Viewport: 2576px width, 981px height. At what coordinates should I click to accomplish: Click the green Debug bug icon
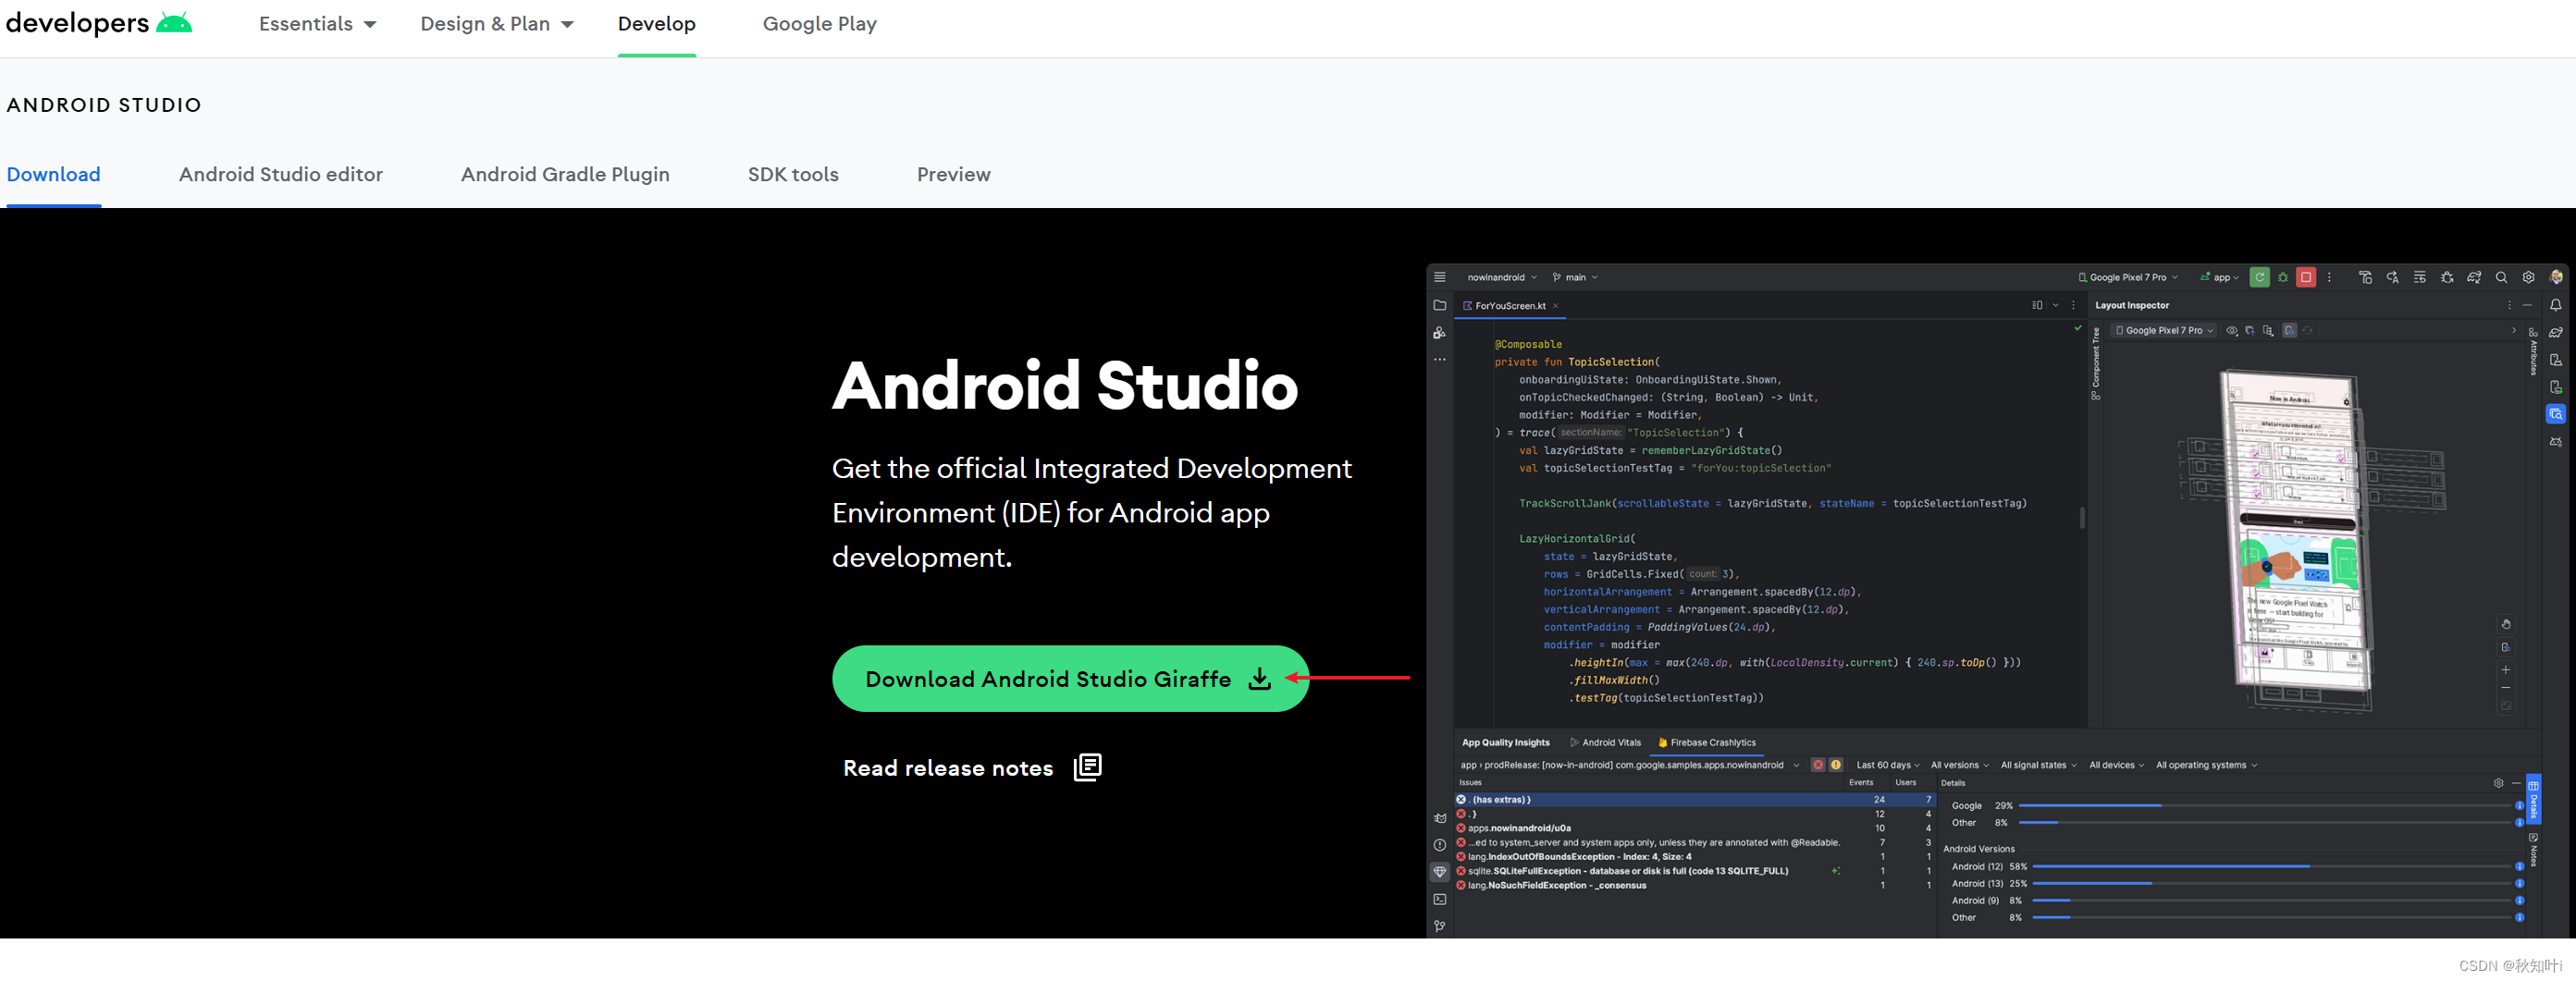click(x=2283, y=277)
